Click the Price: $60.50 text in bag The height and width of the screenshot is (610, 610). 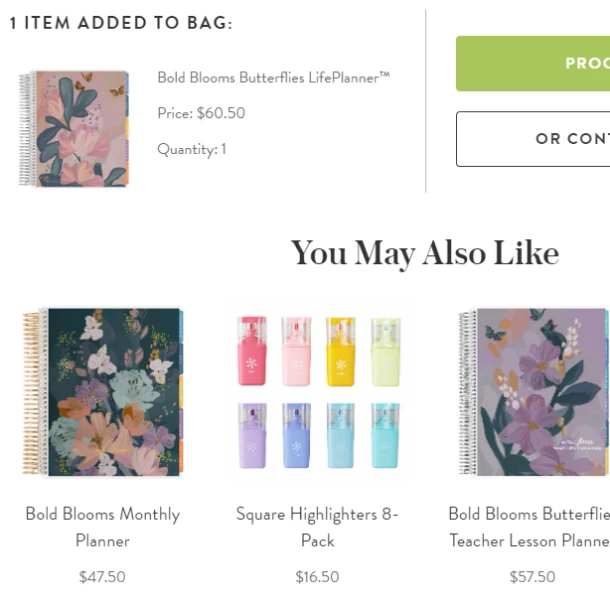(201, 113)
